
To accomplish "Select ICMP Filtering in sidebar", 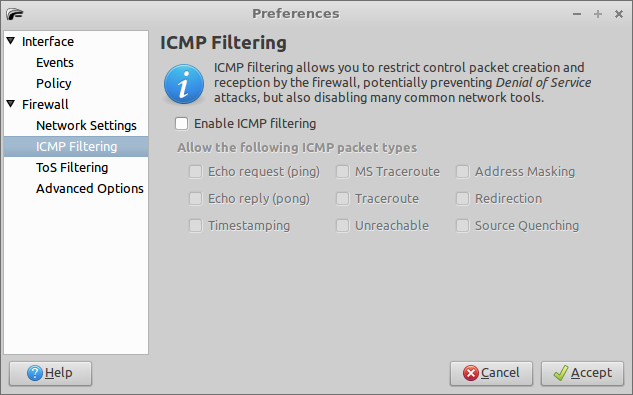I will [x=76, y=147].
